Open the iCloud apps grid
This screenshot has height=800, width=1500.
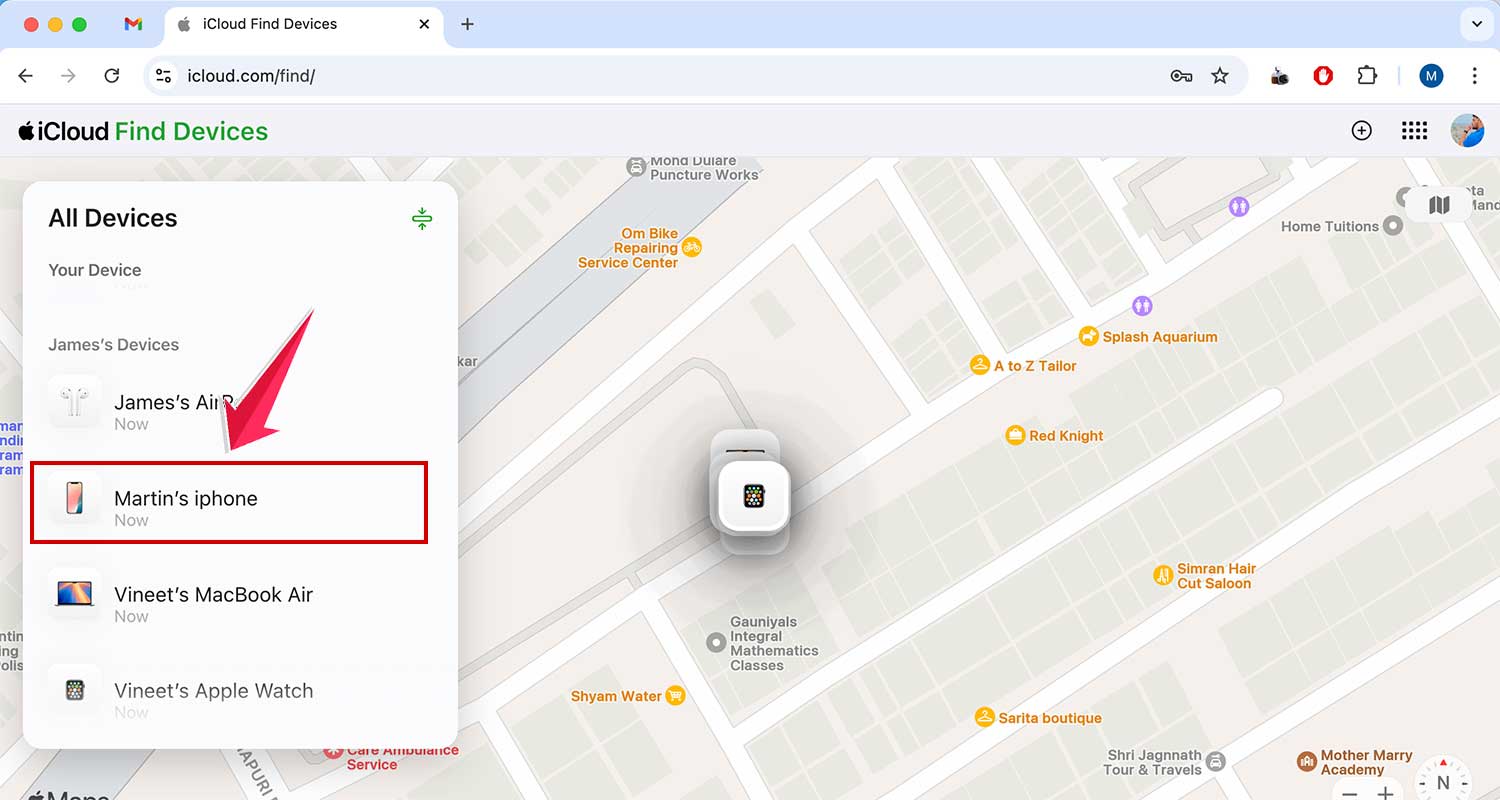coord(1414,130)
